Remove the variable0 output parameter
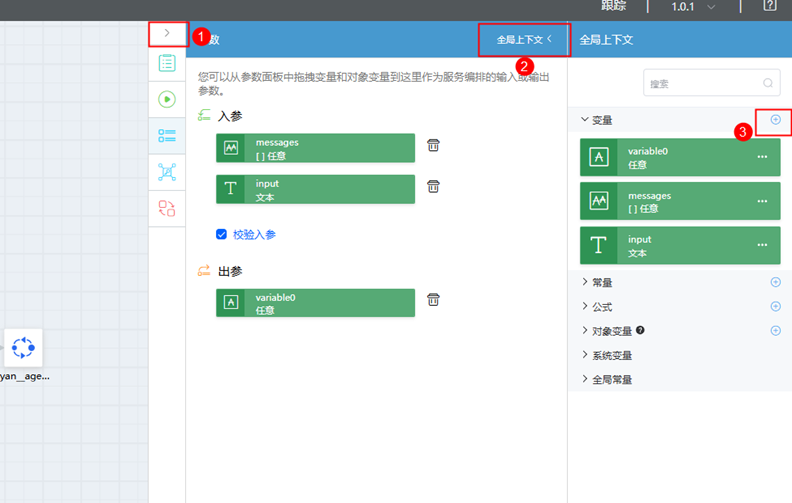This screenshot has height=503, width=792. pyautogui.click(x=433, y=300)
